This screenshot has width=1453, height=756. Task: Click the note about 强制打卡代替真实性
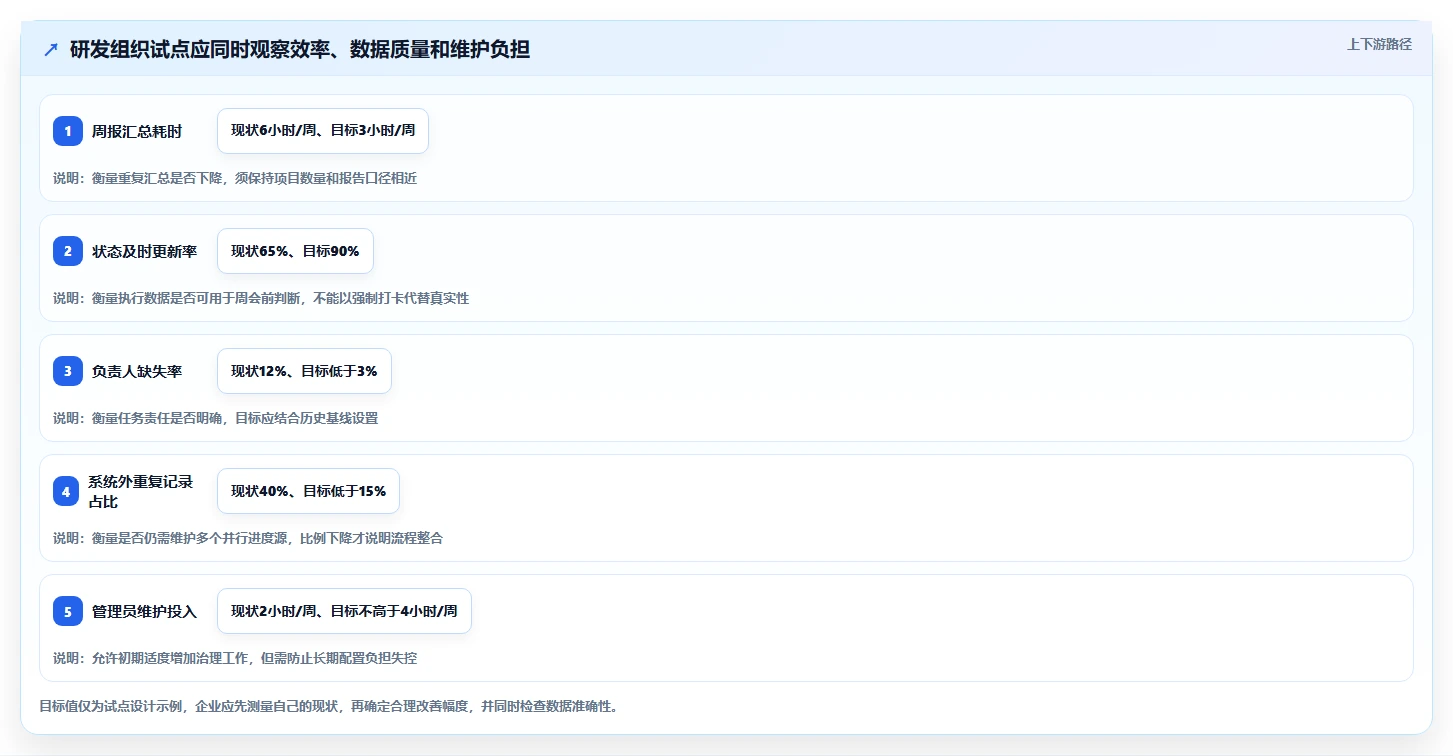(261, 298)
